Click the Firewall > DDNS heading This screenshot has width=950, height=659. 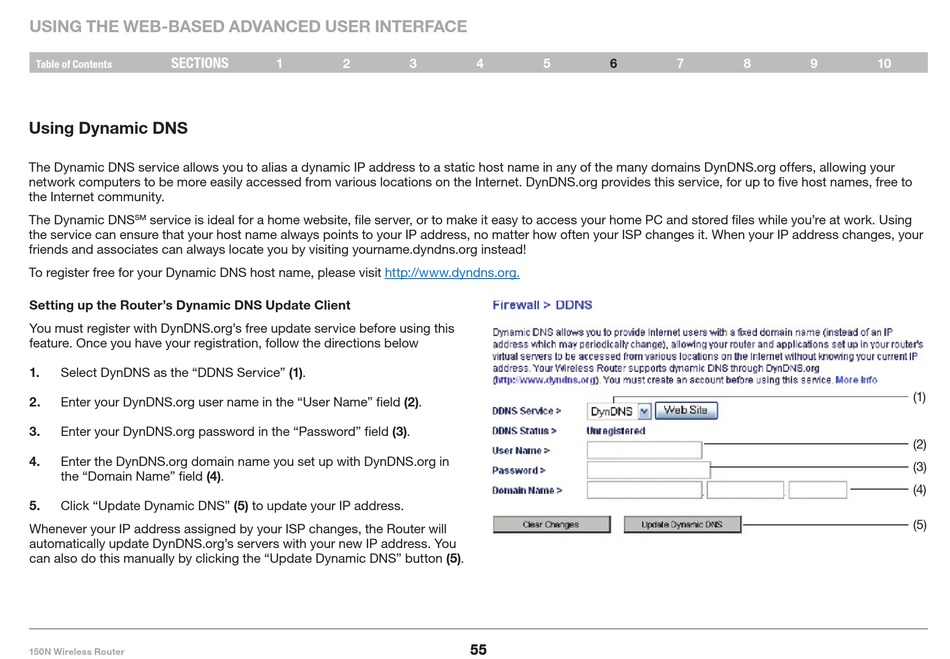click(542, 305)
